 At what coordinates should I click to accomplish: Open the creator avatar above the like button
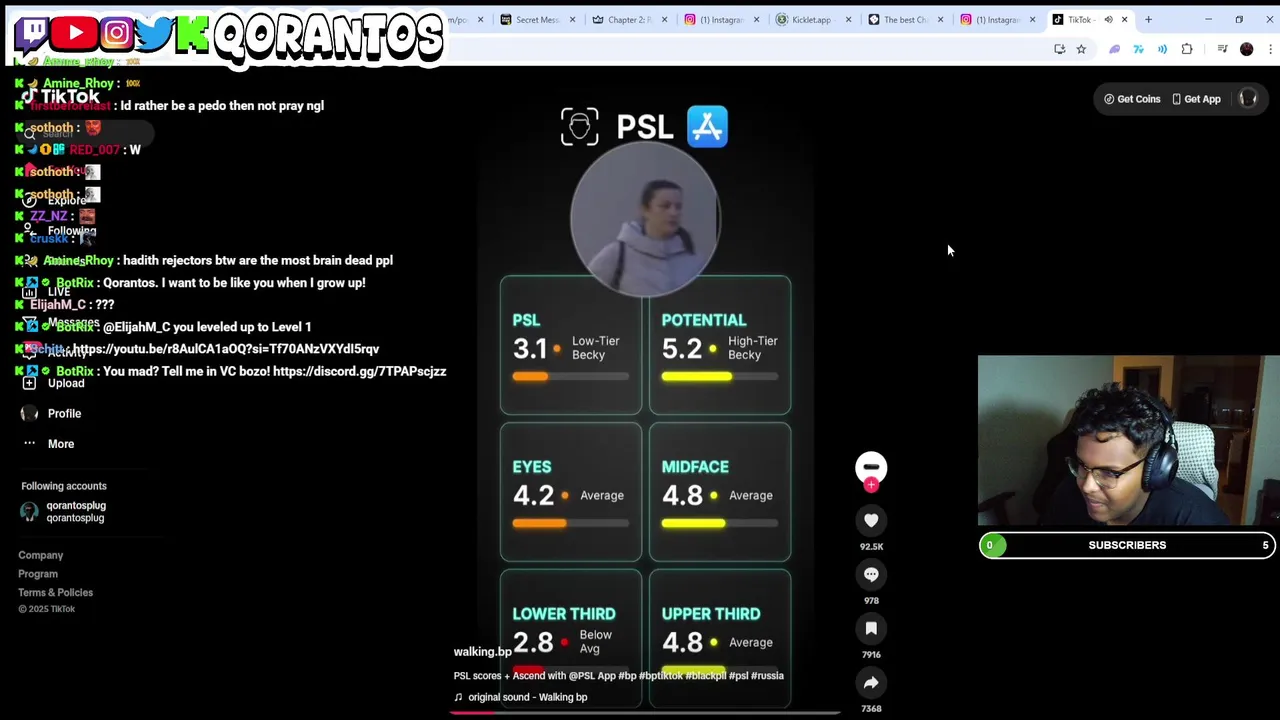click(x=871, y=467)
